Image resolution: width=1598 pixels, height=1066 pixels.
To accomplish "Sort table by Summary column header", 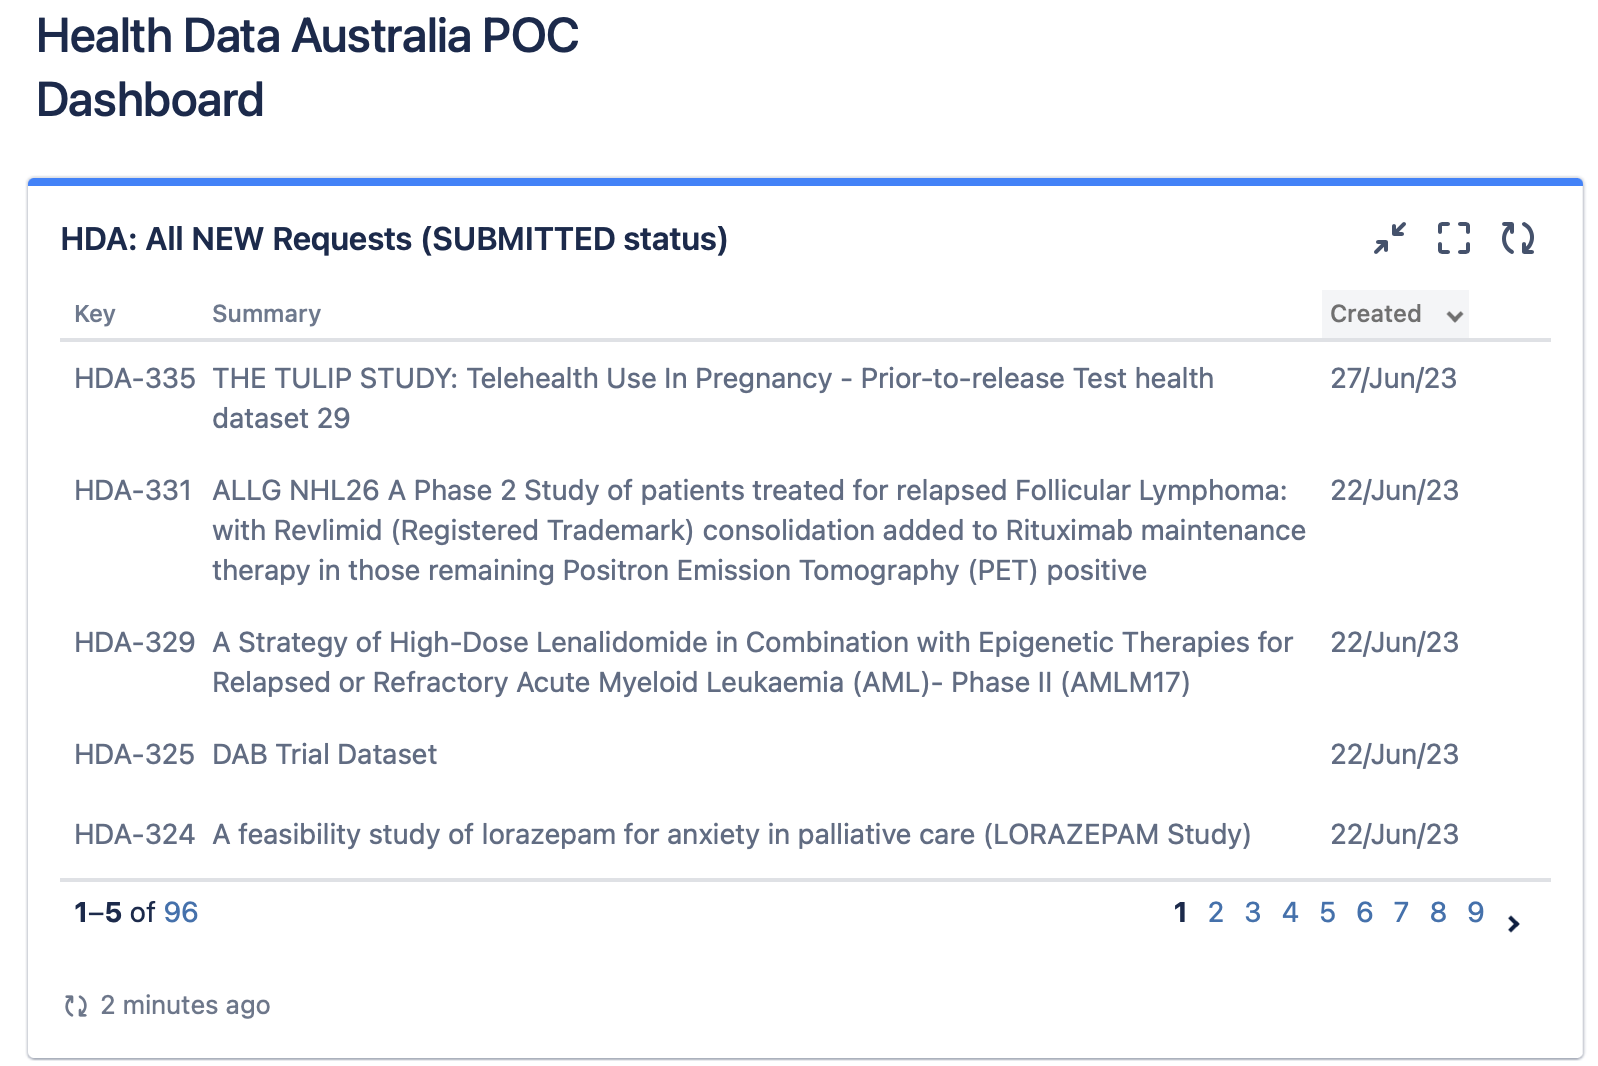I will [x=266, y=314].
